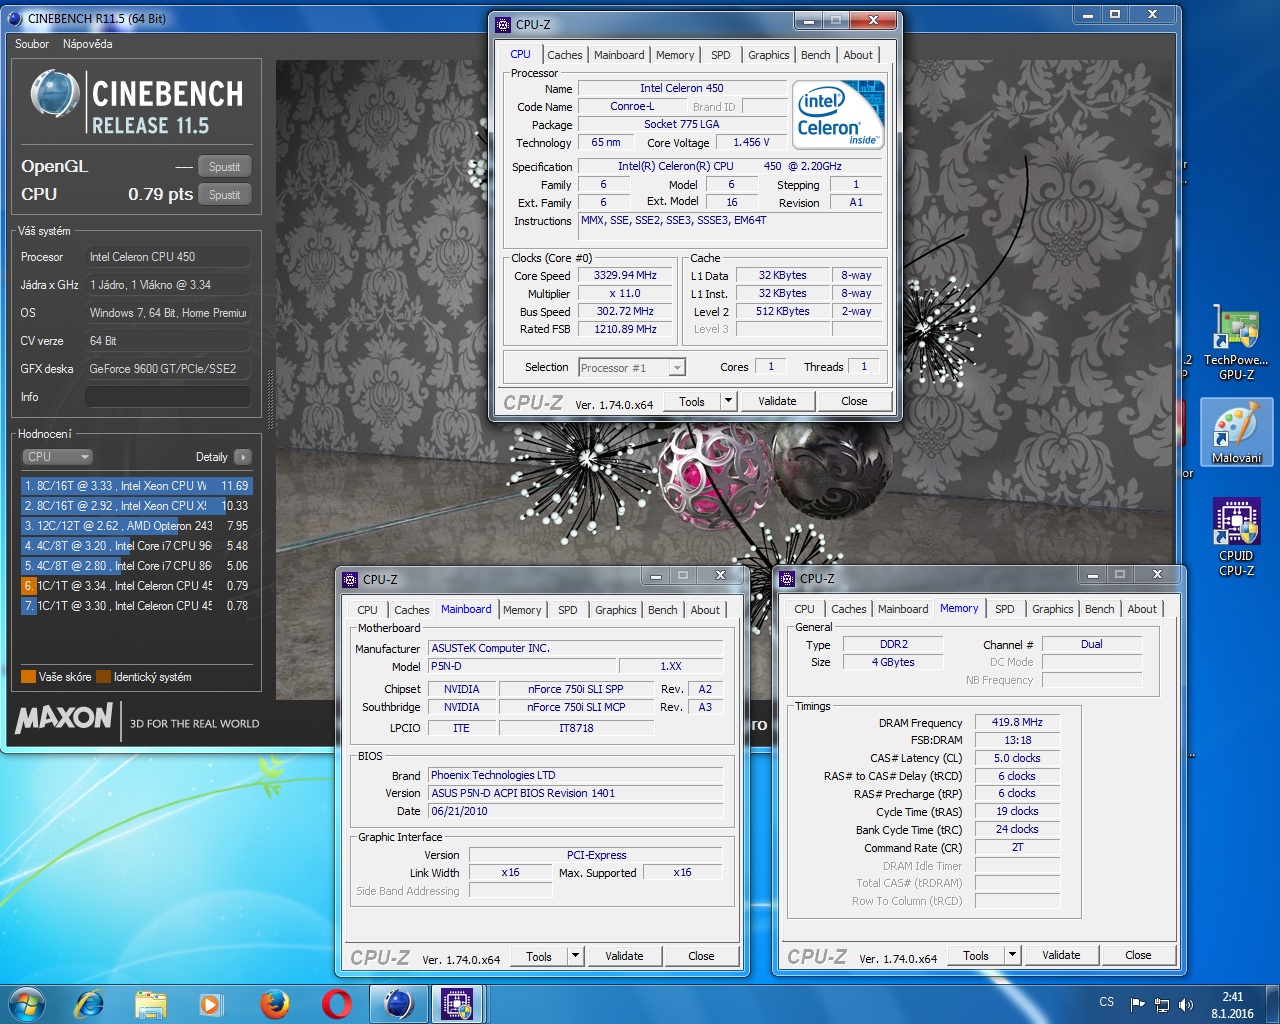Open Malování desktop shortcut
Image resolution: width=1280 pixels, height=1024 pixels.
(x=1237, y=432)
